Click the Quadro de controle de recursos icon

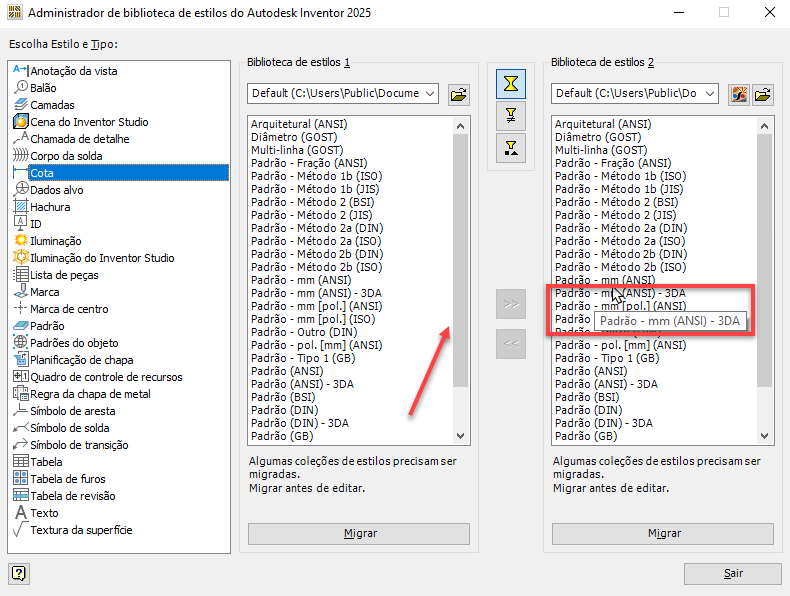(21, 376)
